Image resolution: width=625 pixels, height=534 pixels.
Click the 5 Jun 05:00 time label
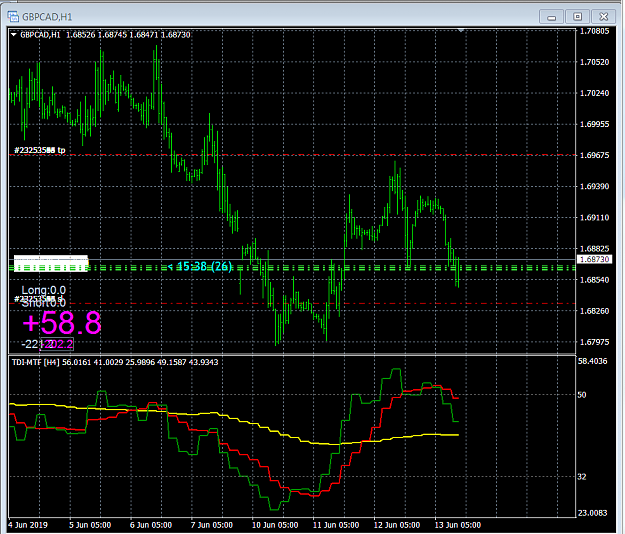(90, 525)
